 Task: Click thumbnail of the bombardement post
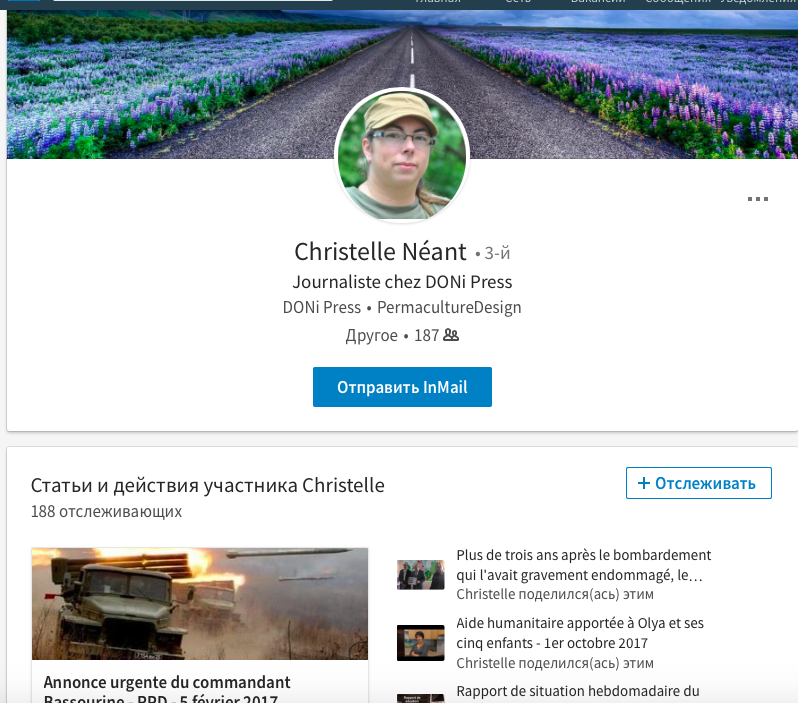tap(420, 575)
